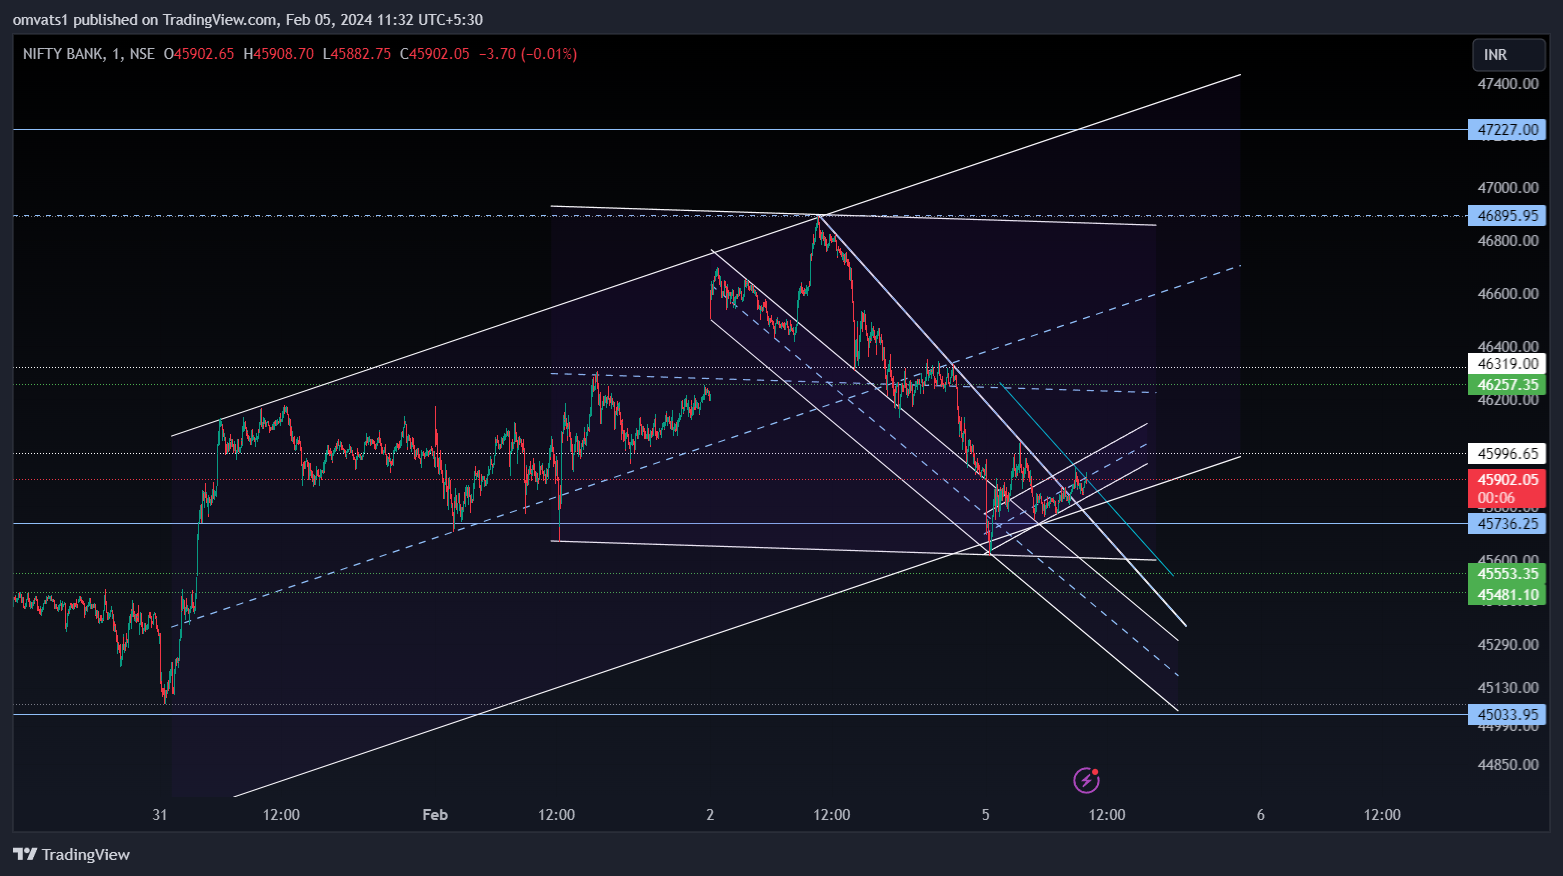The width and height of the screenshot is (1563, 876).
Task: Select the green 45481.10 price label
Action: (x=1507, y=594)
